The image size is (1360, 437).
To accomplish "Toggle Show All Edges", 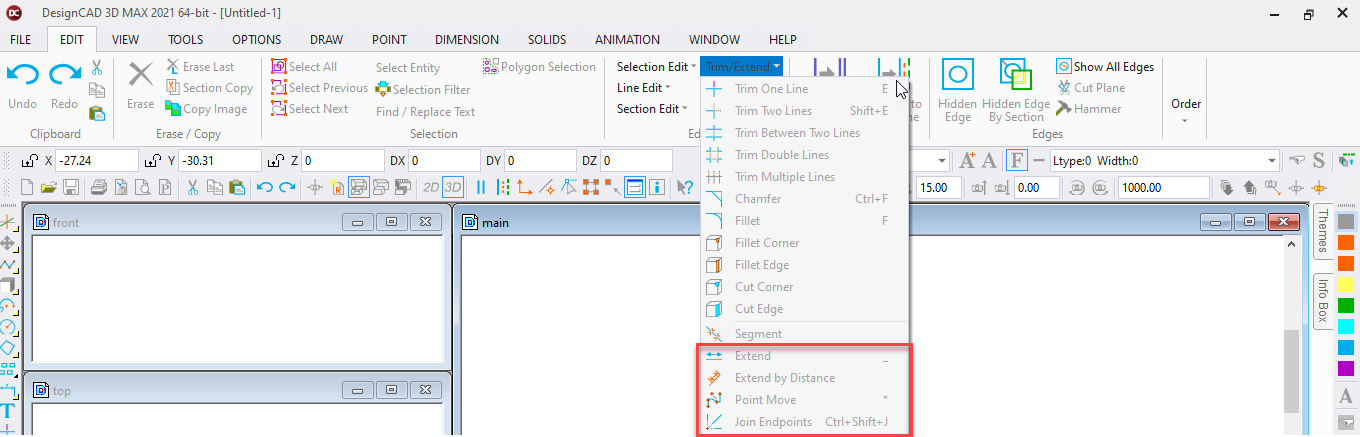I will click(1105, 67).
